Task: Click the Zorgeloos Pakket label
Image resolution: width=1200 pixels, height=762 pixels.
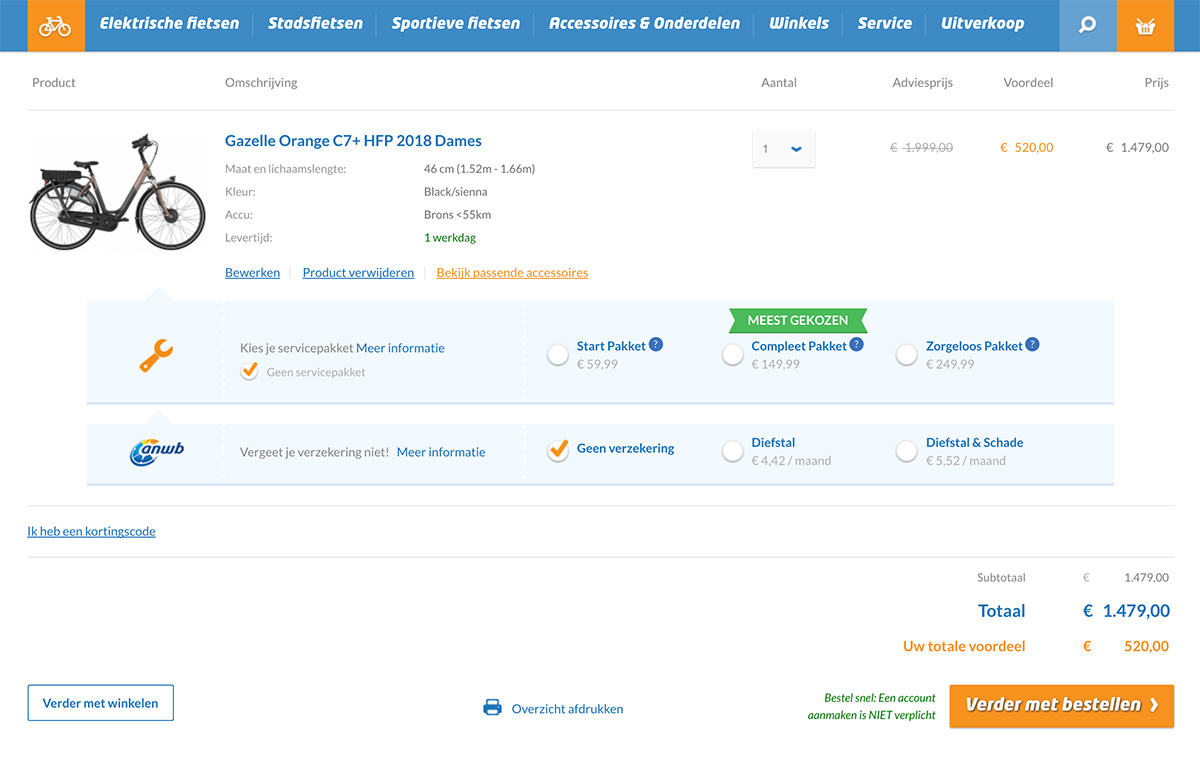Action: tap(974, 346)
